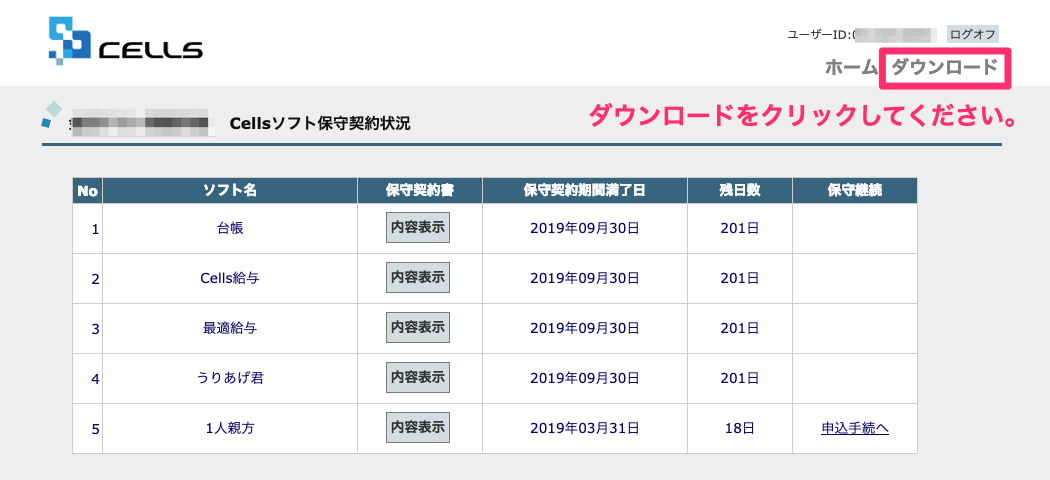
Task: Open the 申込手続へ link
Action: [x=854, y=428]
